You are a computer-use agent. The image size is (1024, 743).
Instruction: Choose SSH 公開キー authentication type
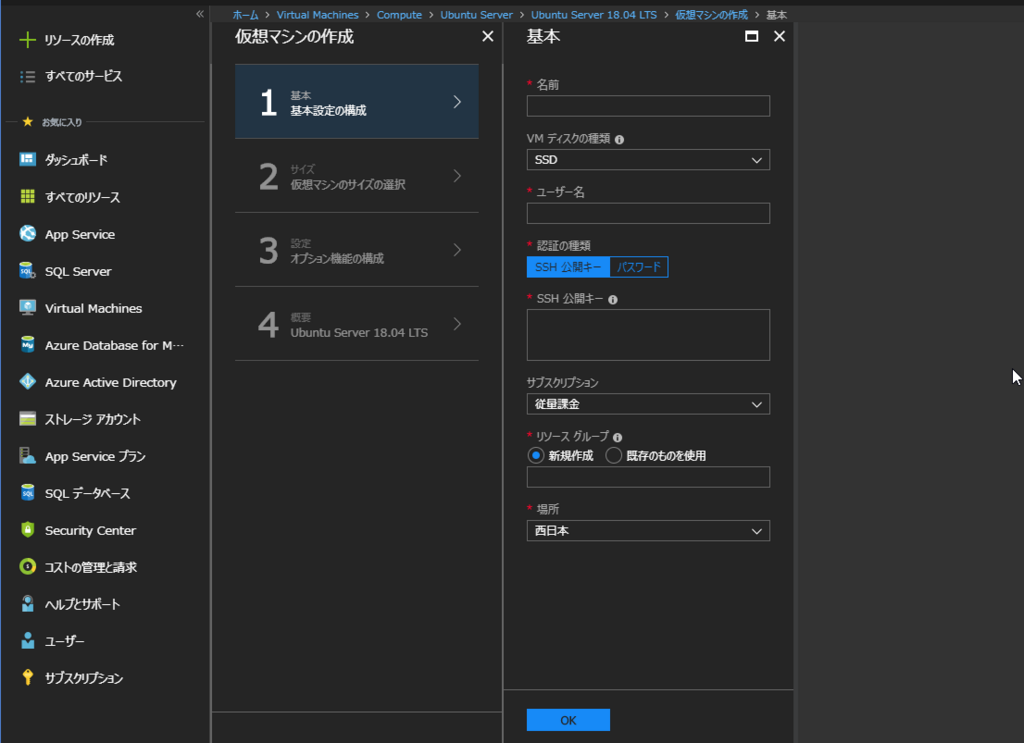point(568,267)
